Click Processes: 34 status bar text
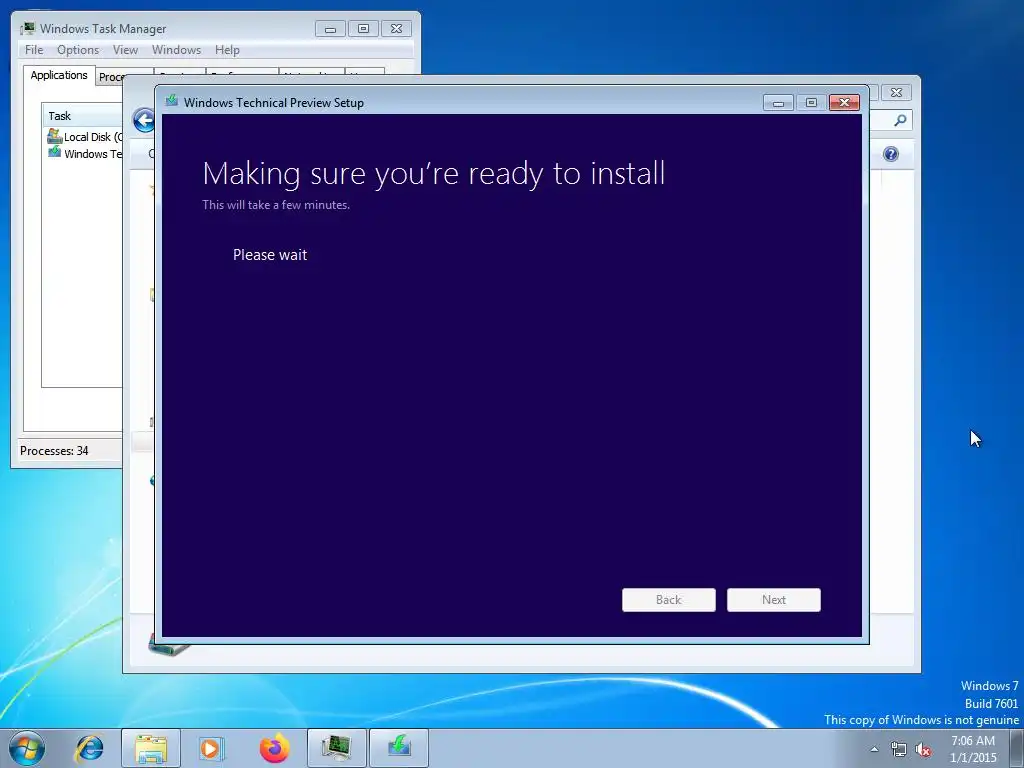Viewport: 1024px width, 768px height. coord(54,451)
